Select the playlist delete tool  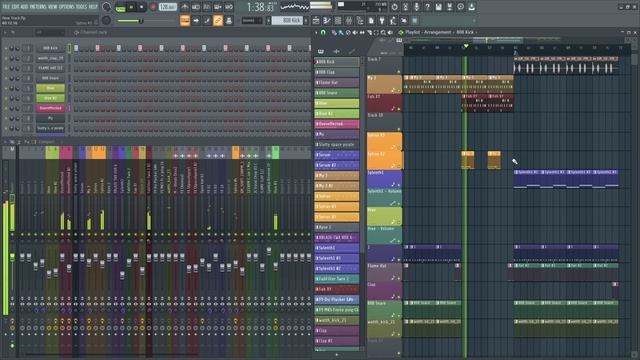tap(348, 32)
